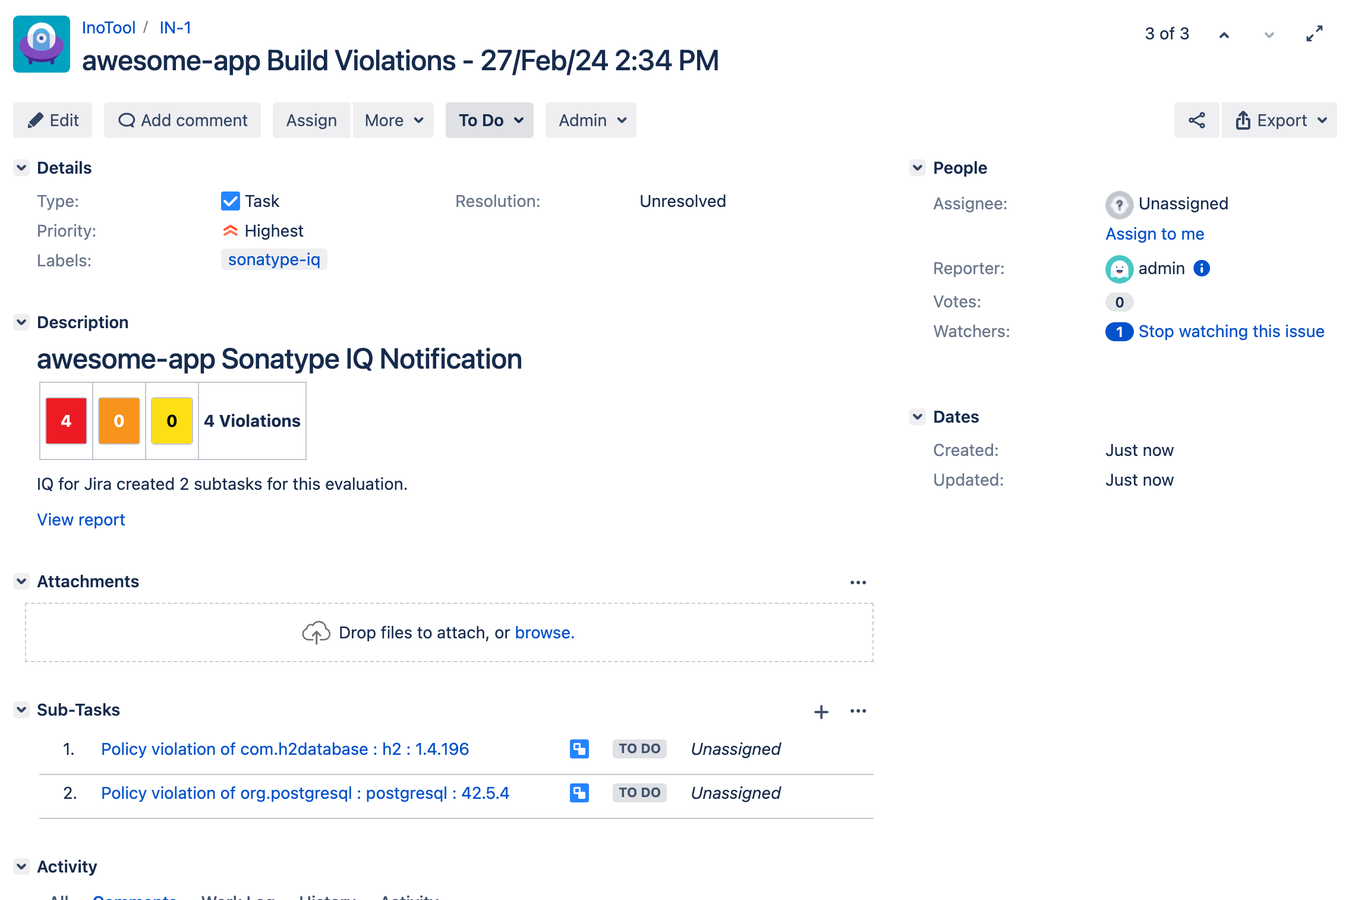Click the issue title heading
The image size is (1349, 900).
click(400, 61)
